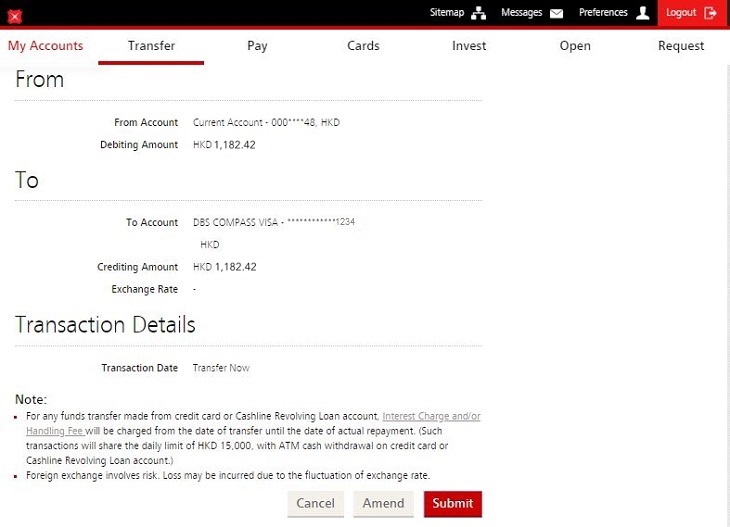Open the Preferences text link
The height and width of the screenshot is (527, 730).
pos(603,13)
